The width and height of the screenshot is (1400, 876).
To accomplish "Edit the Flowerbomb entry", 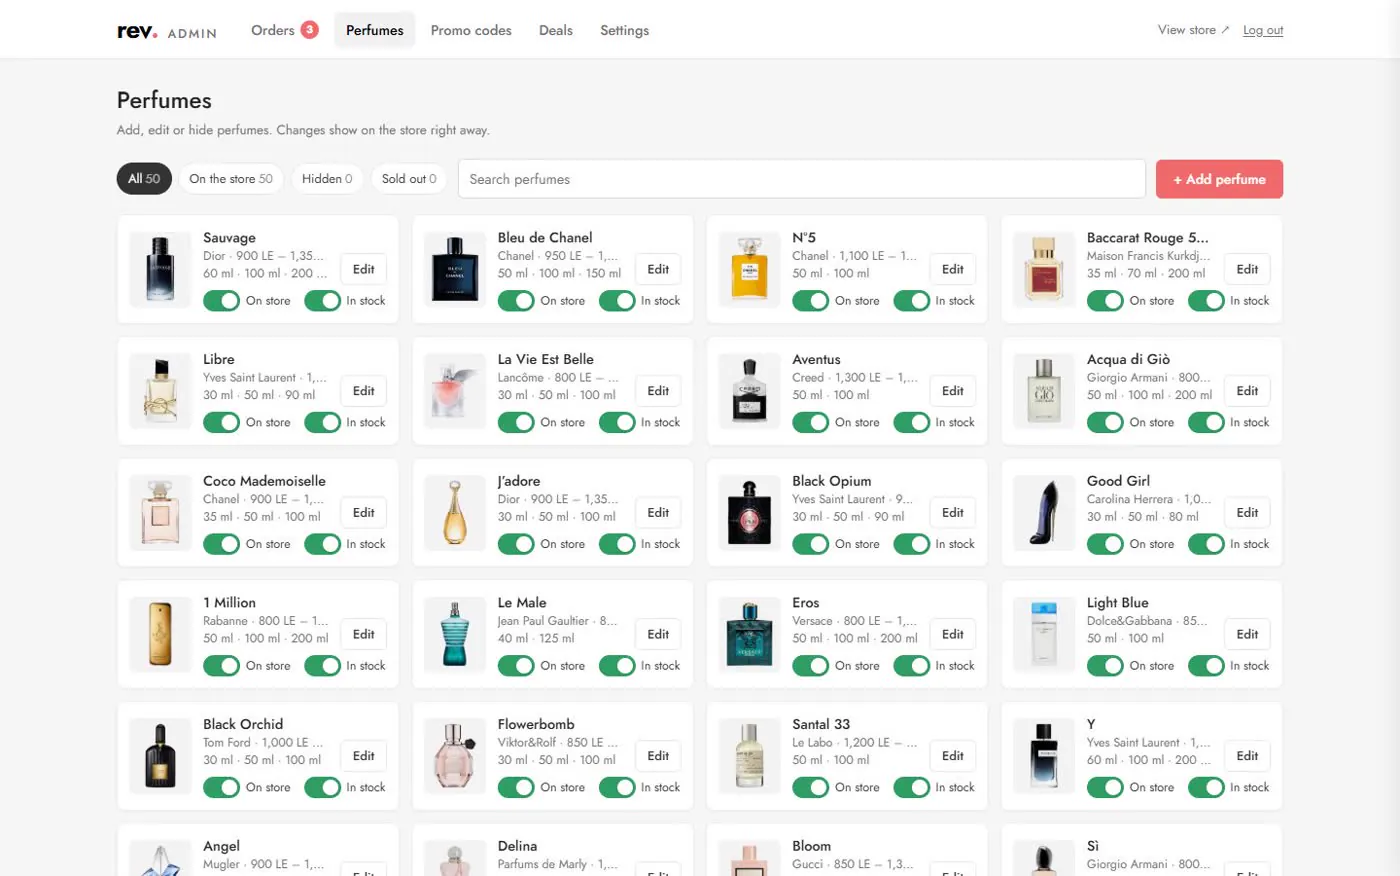I will point(658,756).
